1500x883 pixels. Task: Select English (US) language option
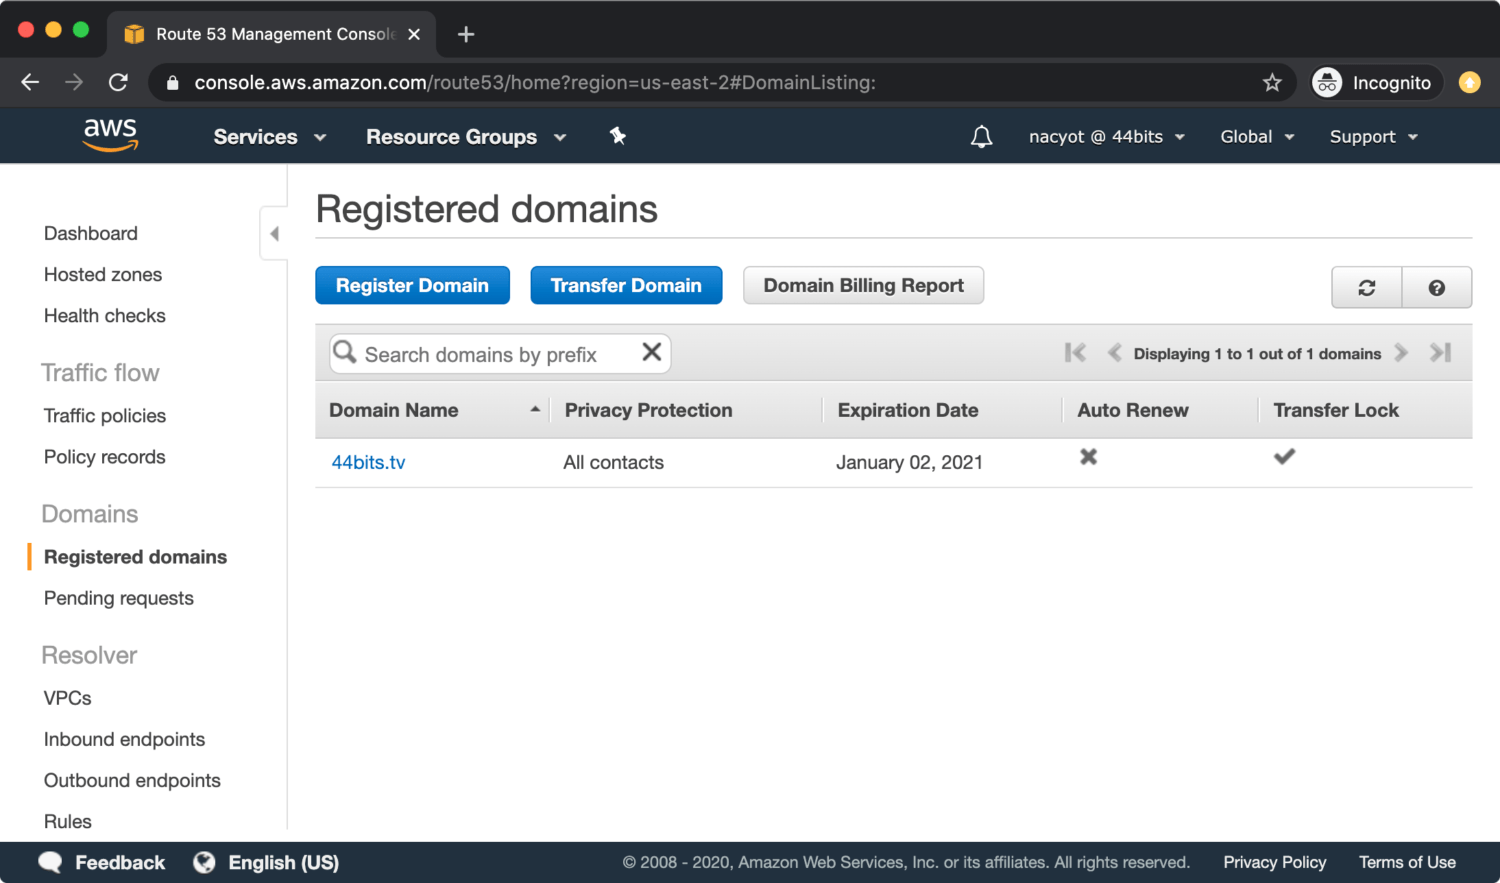coord(284,862)
